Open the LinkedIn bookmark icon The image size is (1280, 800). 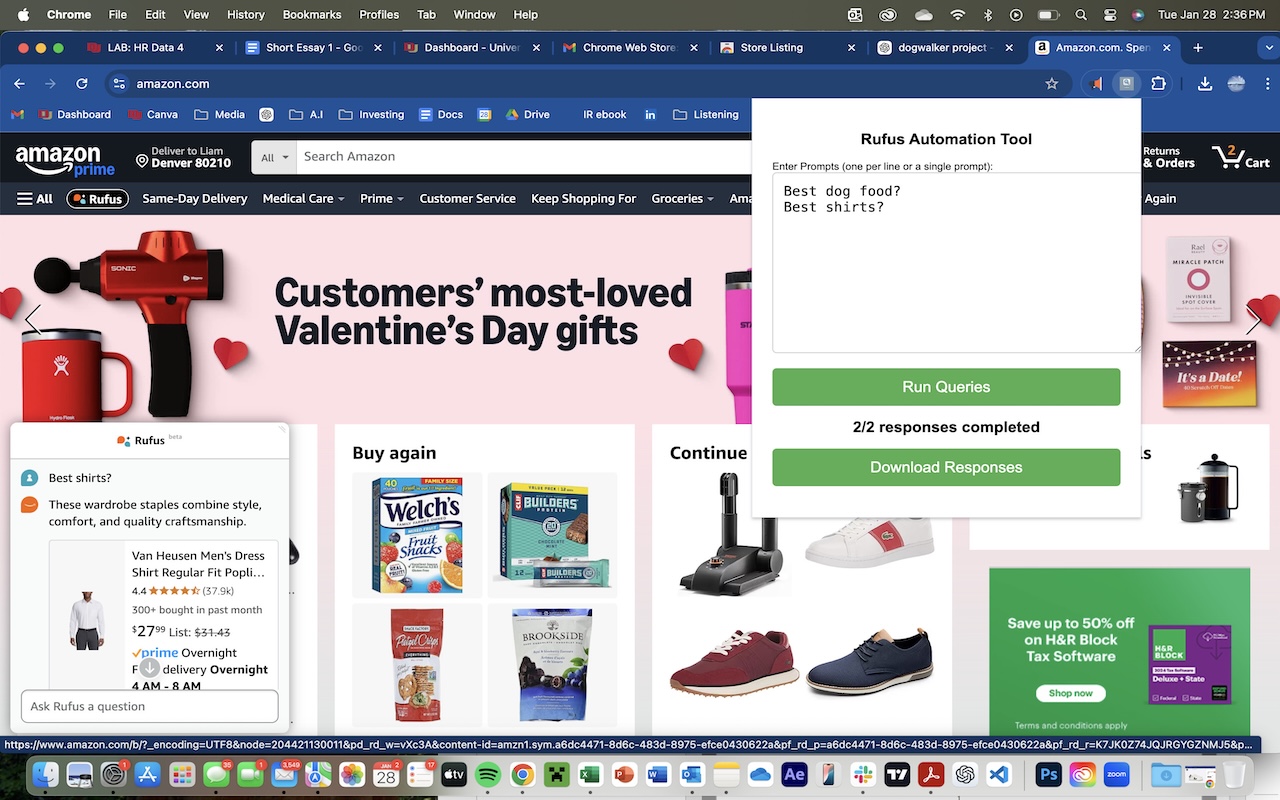point(650,114)
